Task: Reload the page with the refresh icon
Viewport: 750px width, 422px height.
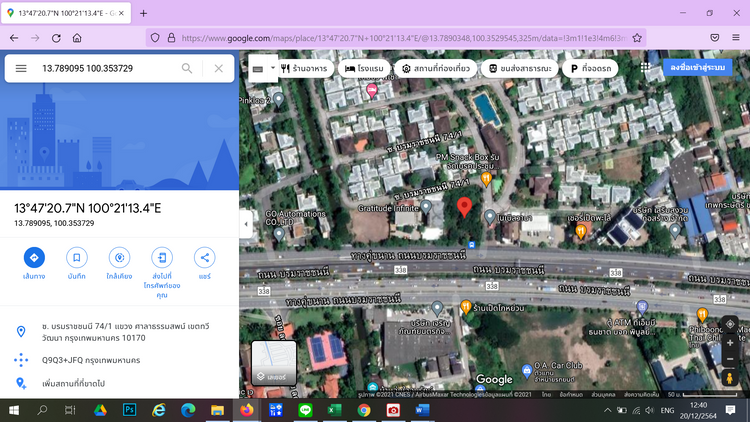Action: [x=56, y=38]
